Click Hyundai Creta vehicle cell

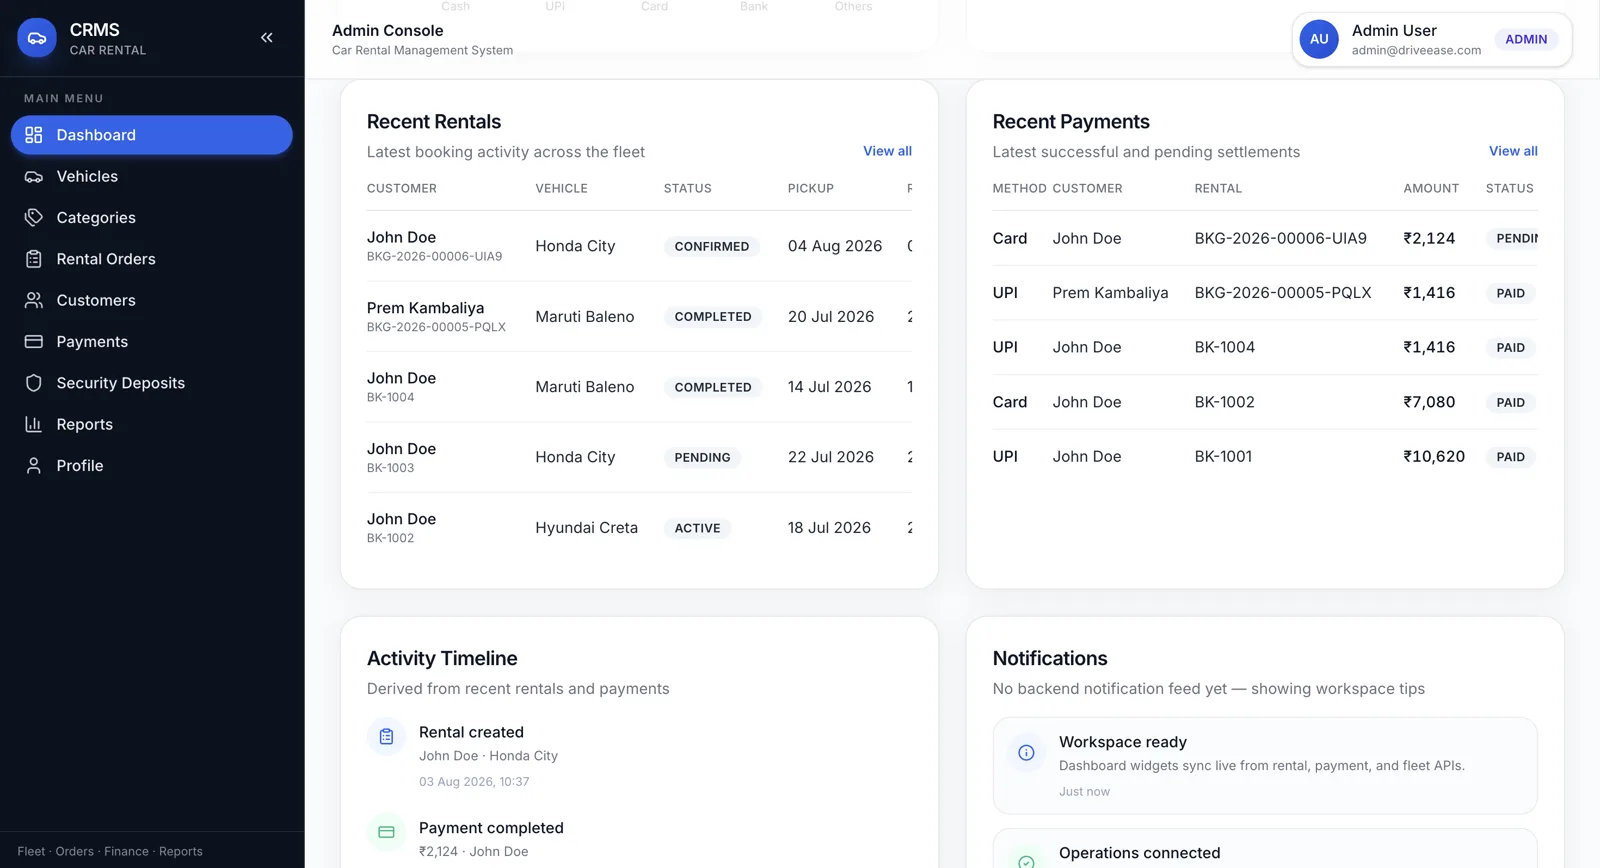coord(586,527)
